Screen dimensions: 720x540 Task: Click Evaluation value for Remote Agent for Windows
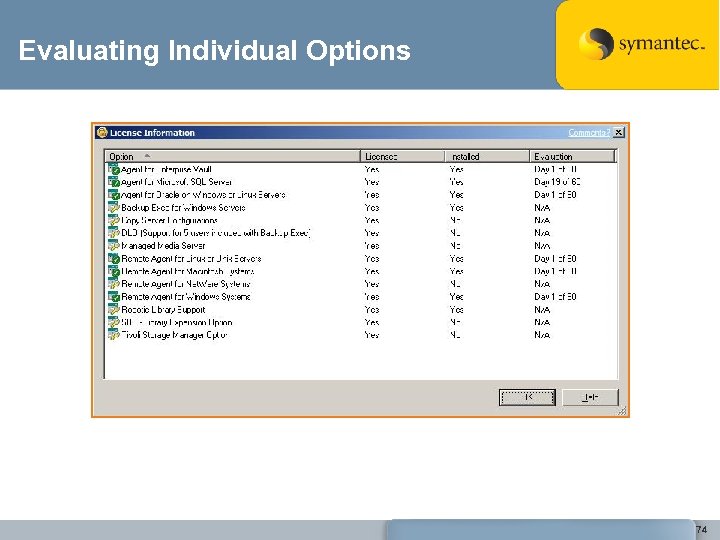[555, 297]
